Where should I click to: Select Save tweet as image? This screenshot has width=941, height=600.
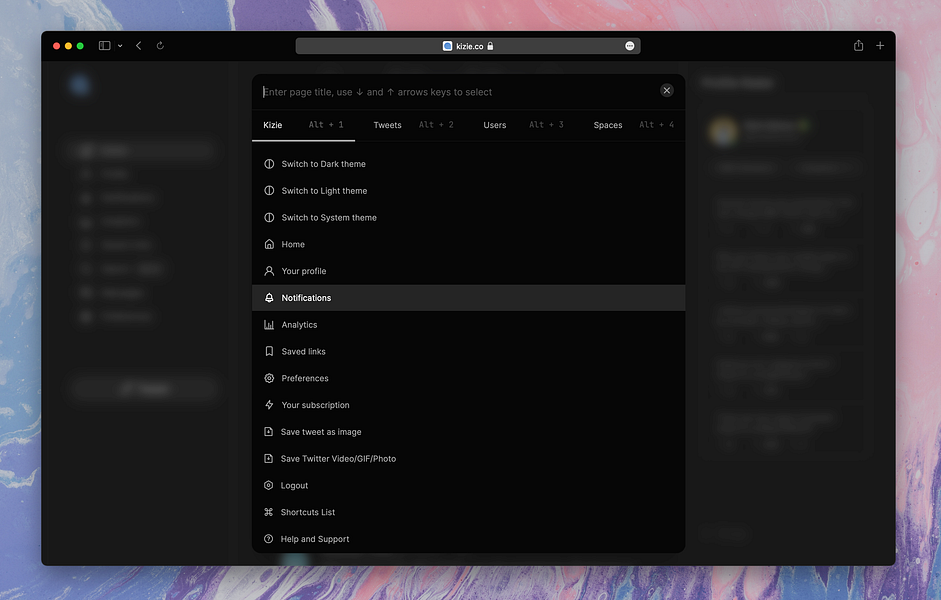point(468,431)
